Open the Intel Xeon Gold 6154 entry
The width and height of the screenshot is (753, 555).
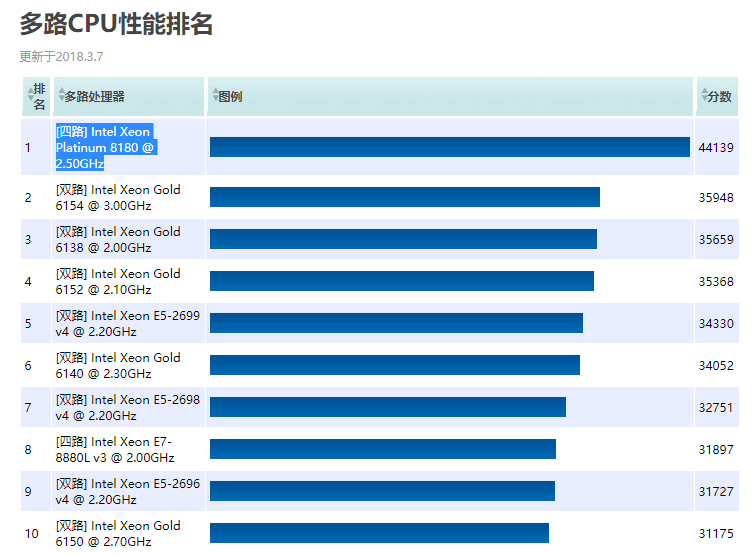(x=118, y=197)
